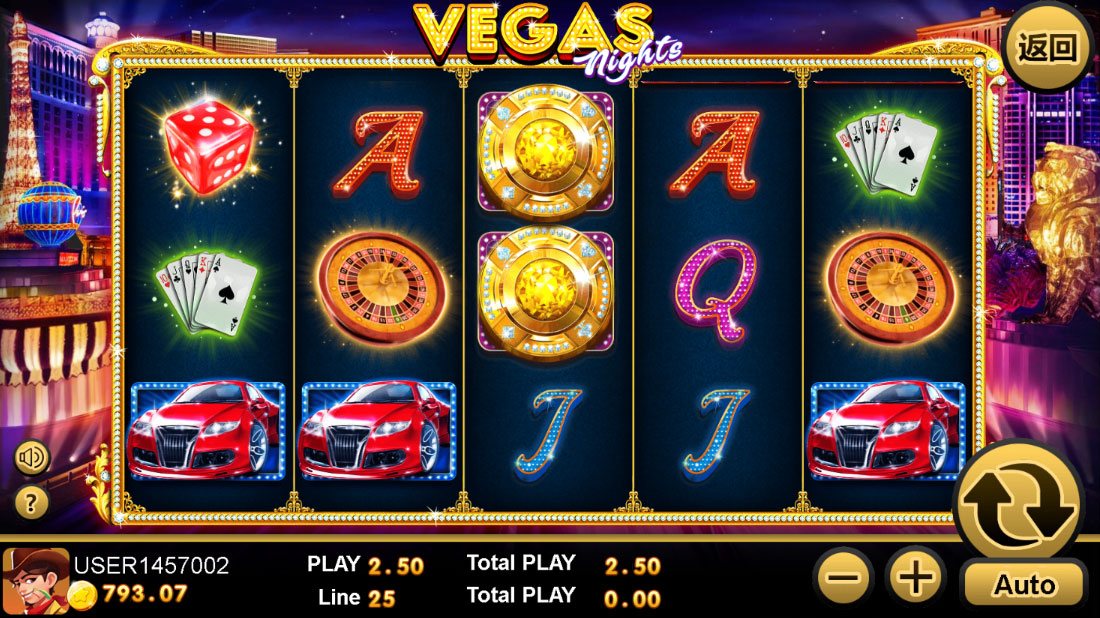
Task: Click the blue J in reel three
Action: [x=549, y=431]
